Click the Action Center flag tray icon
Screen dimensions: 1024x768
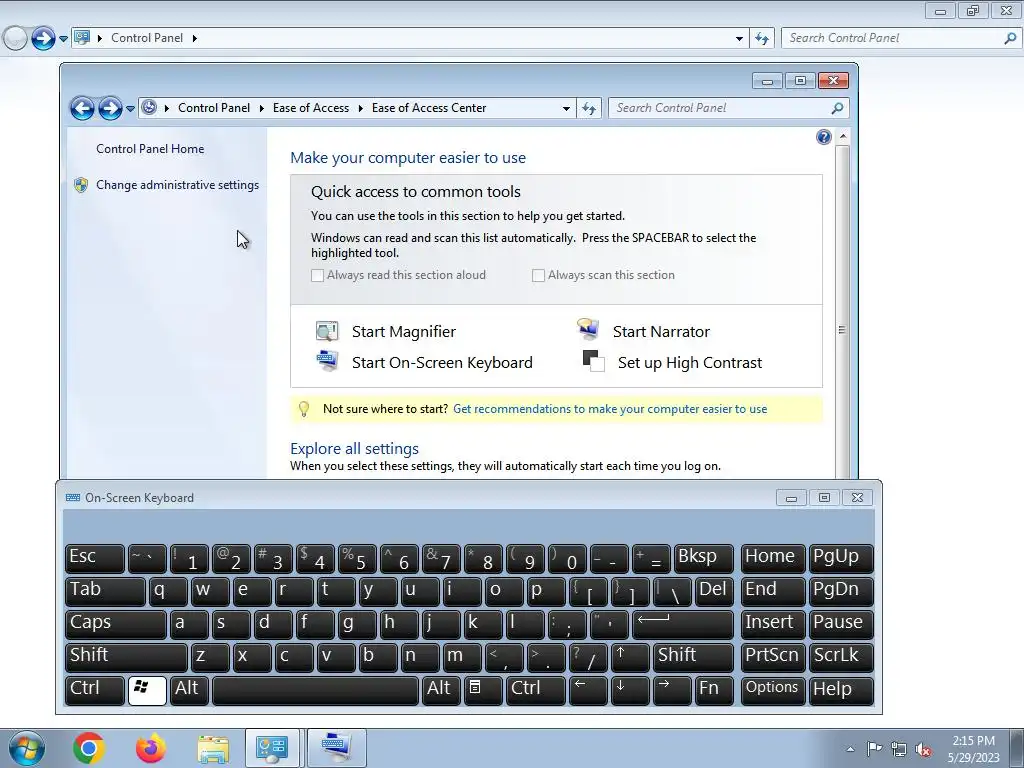874,749
